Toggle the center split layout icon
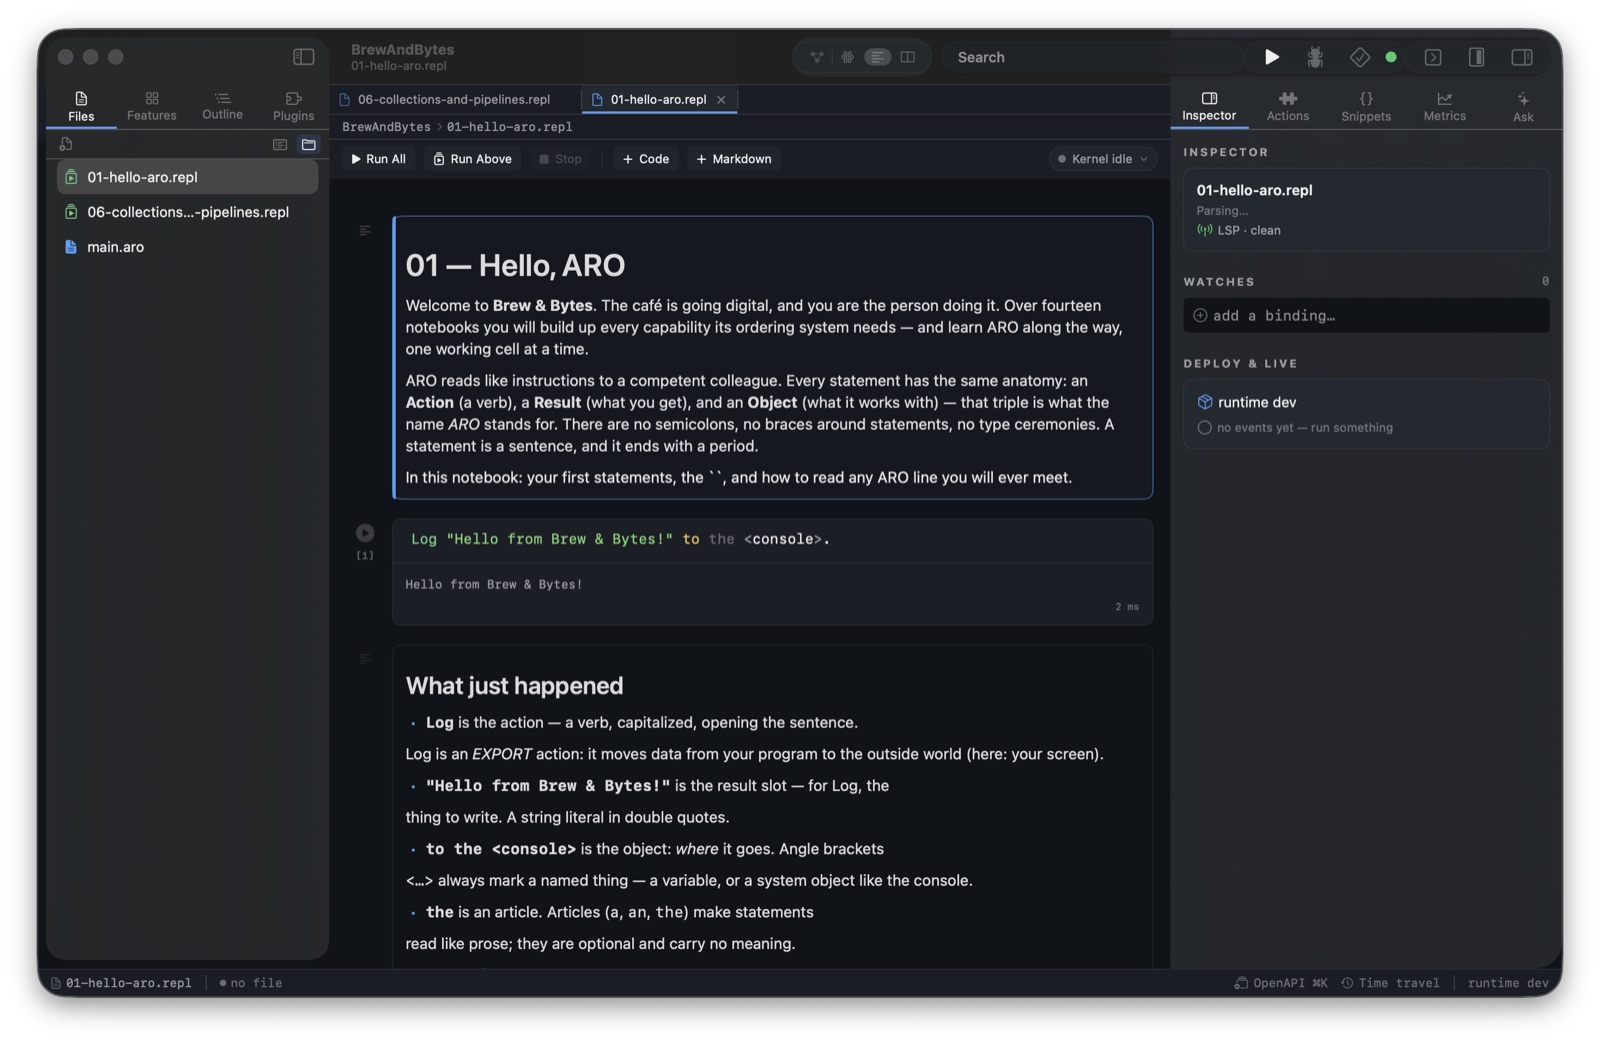Image resolution: width=1600 pixels, height=1043 pixels. (x=1476, y=57)
